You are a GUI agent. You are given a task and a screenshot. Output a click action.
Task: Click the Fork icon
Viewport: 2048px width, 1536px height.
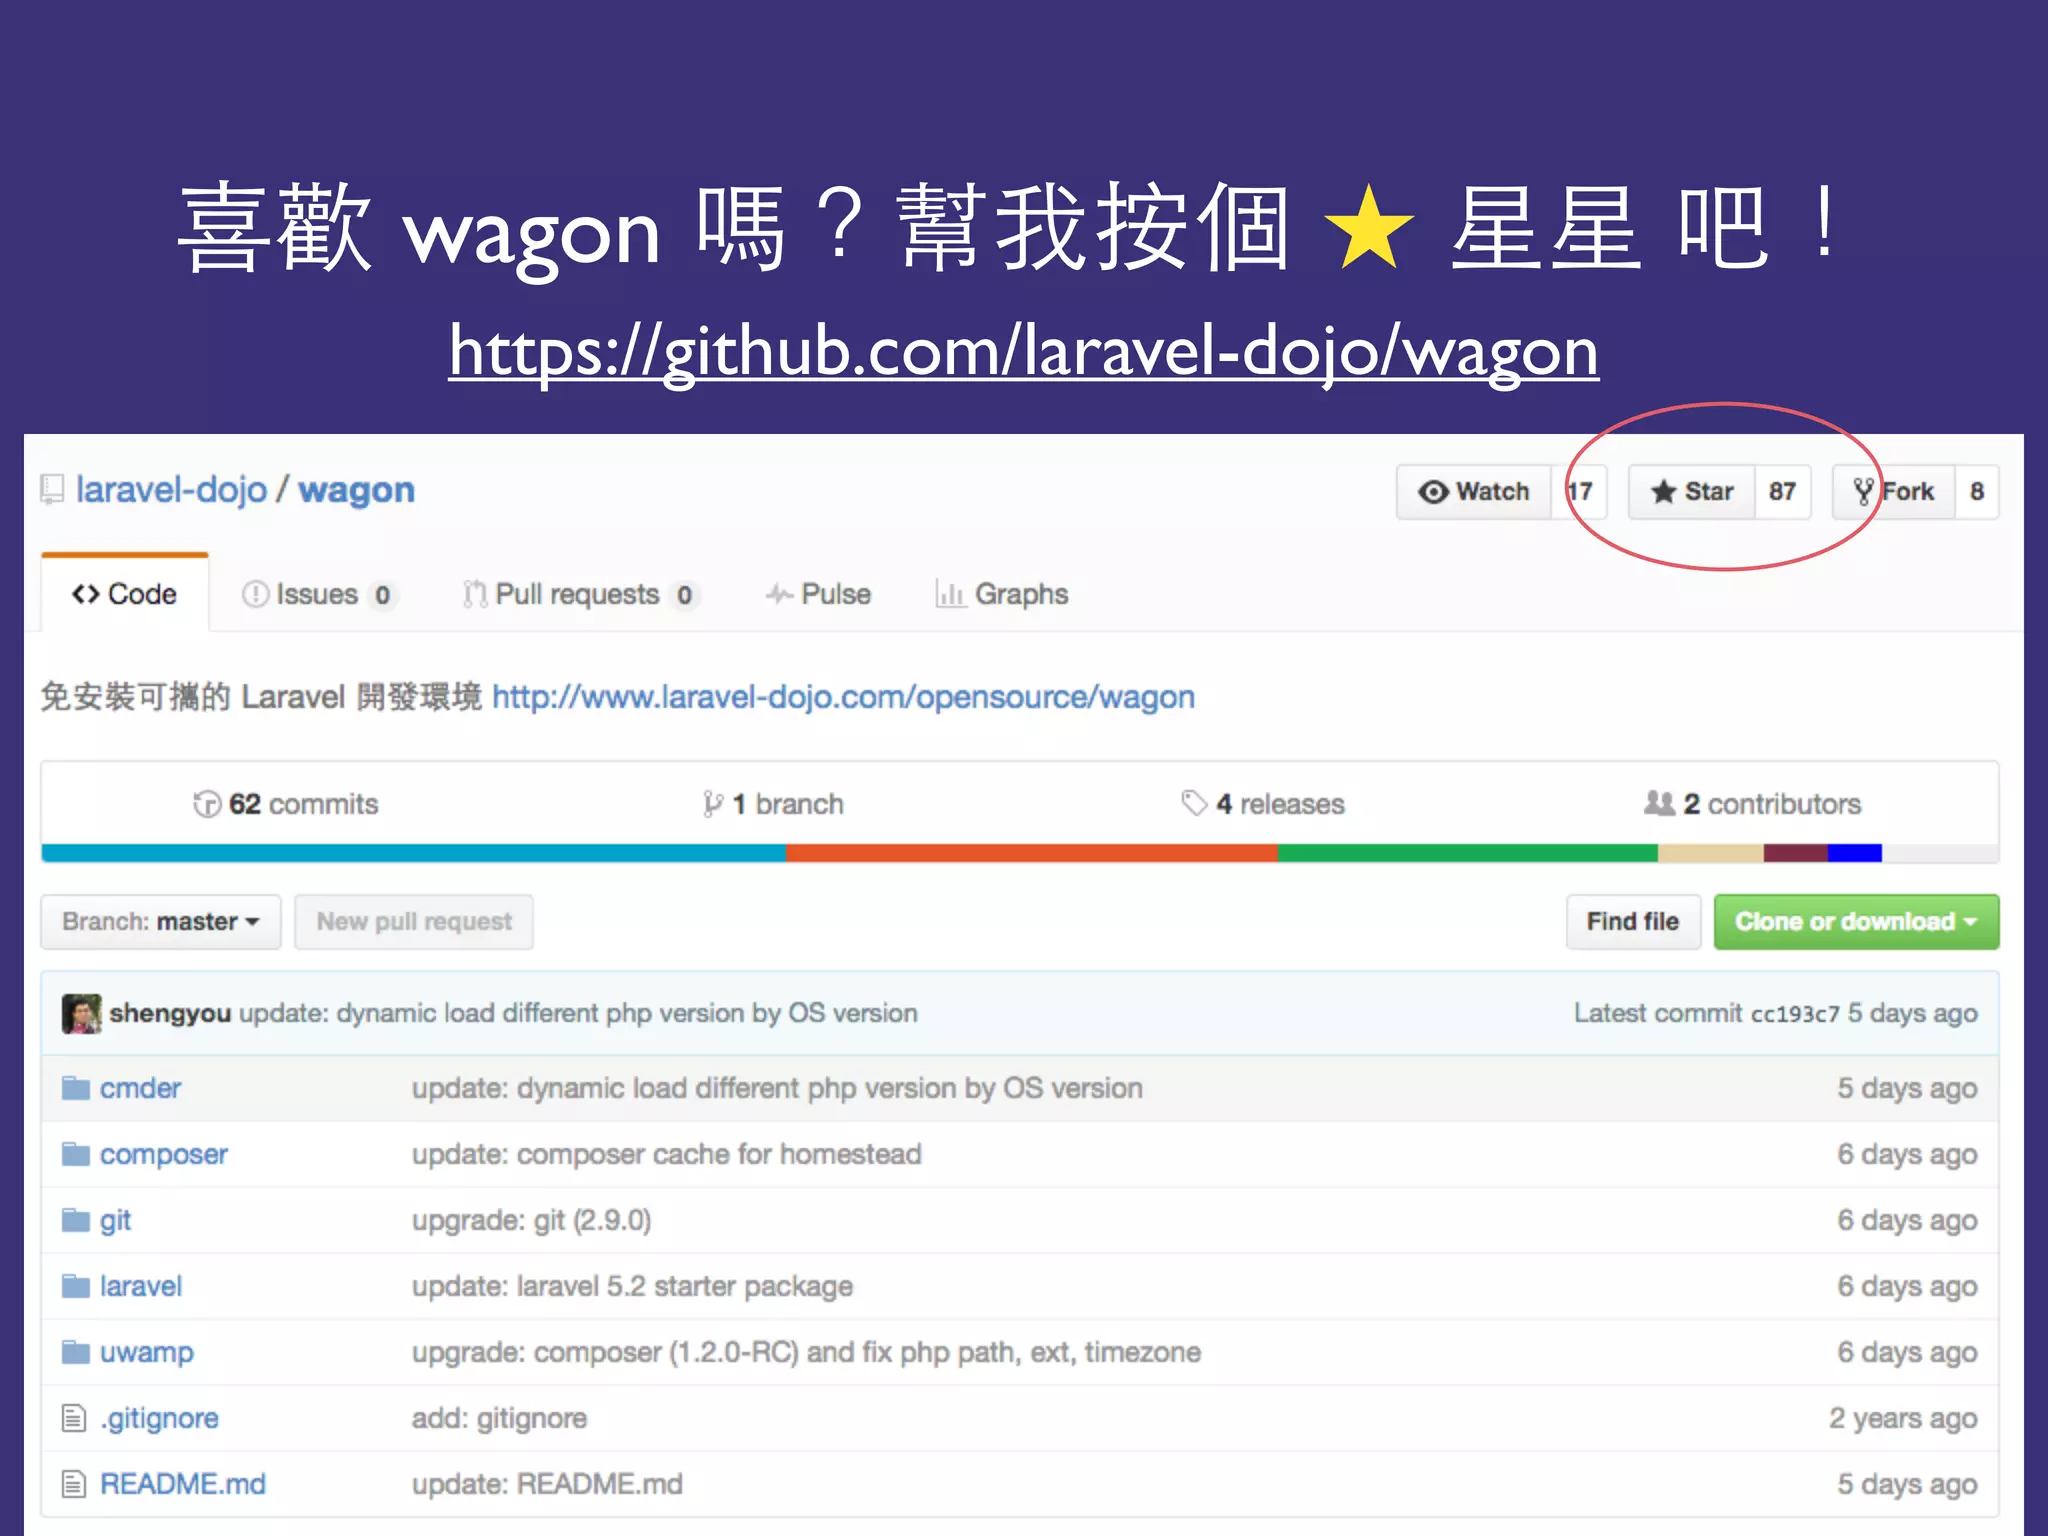(1863, 492)
